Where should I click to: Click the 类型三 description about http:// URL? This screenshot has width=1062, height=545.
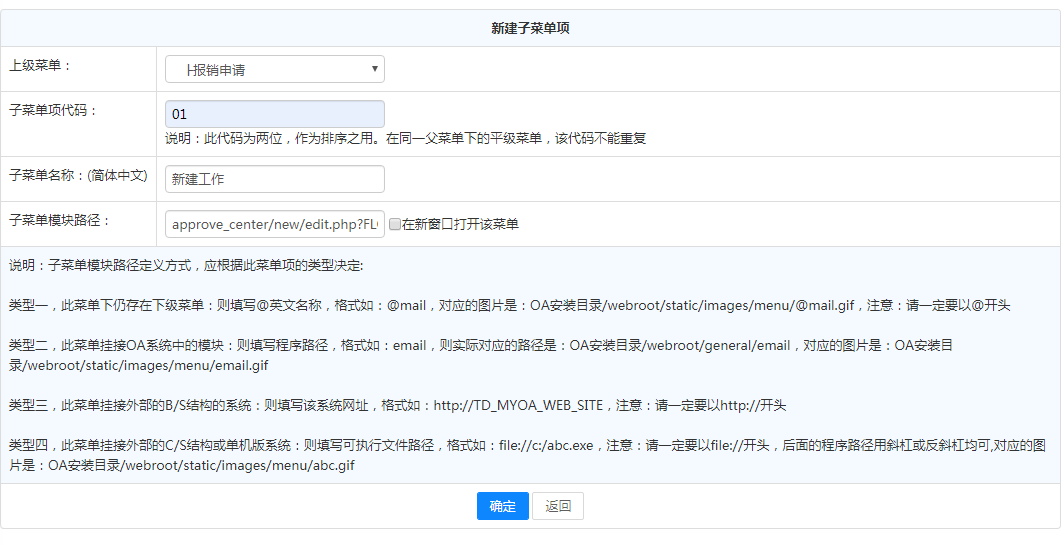point(397,405)
